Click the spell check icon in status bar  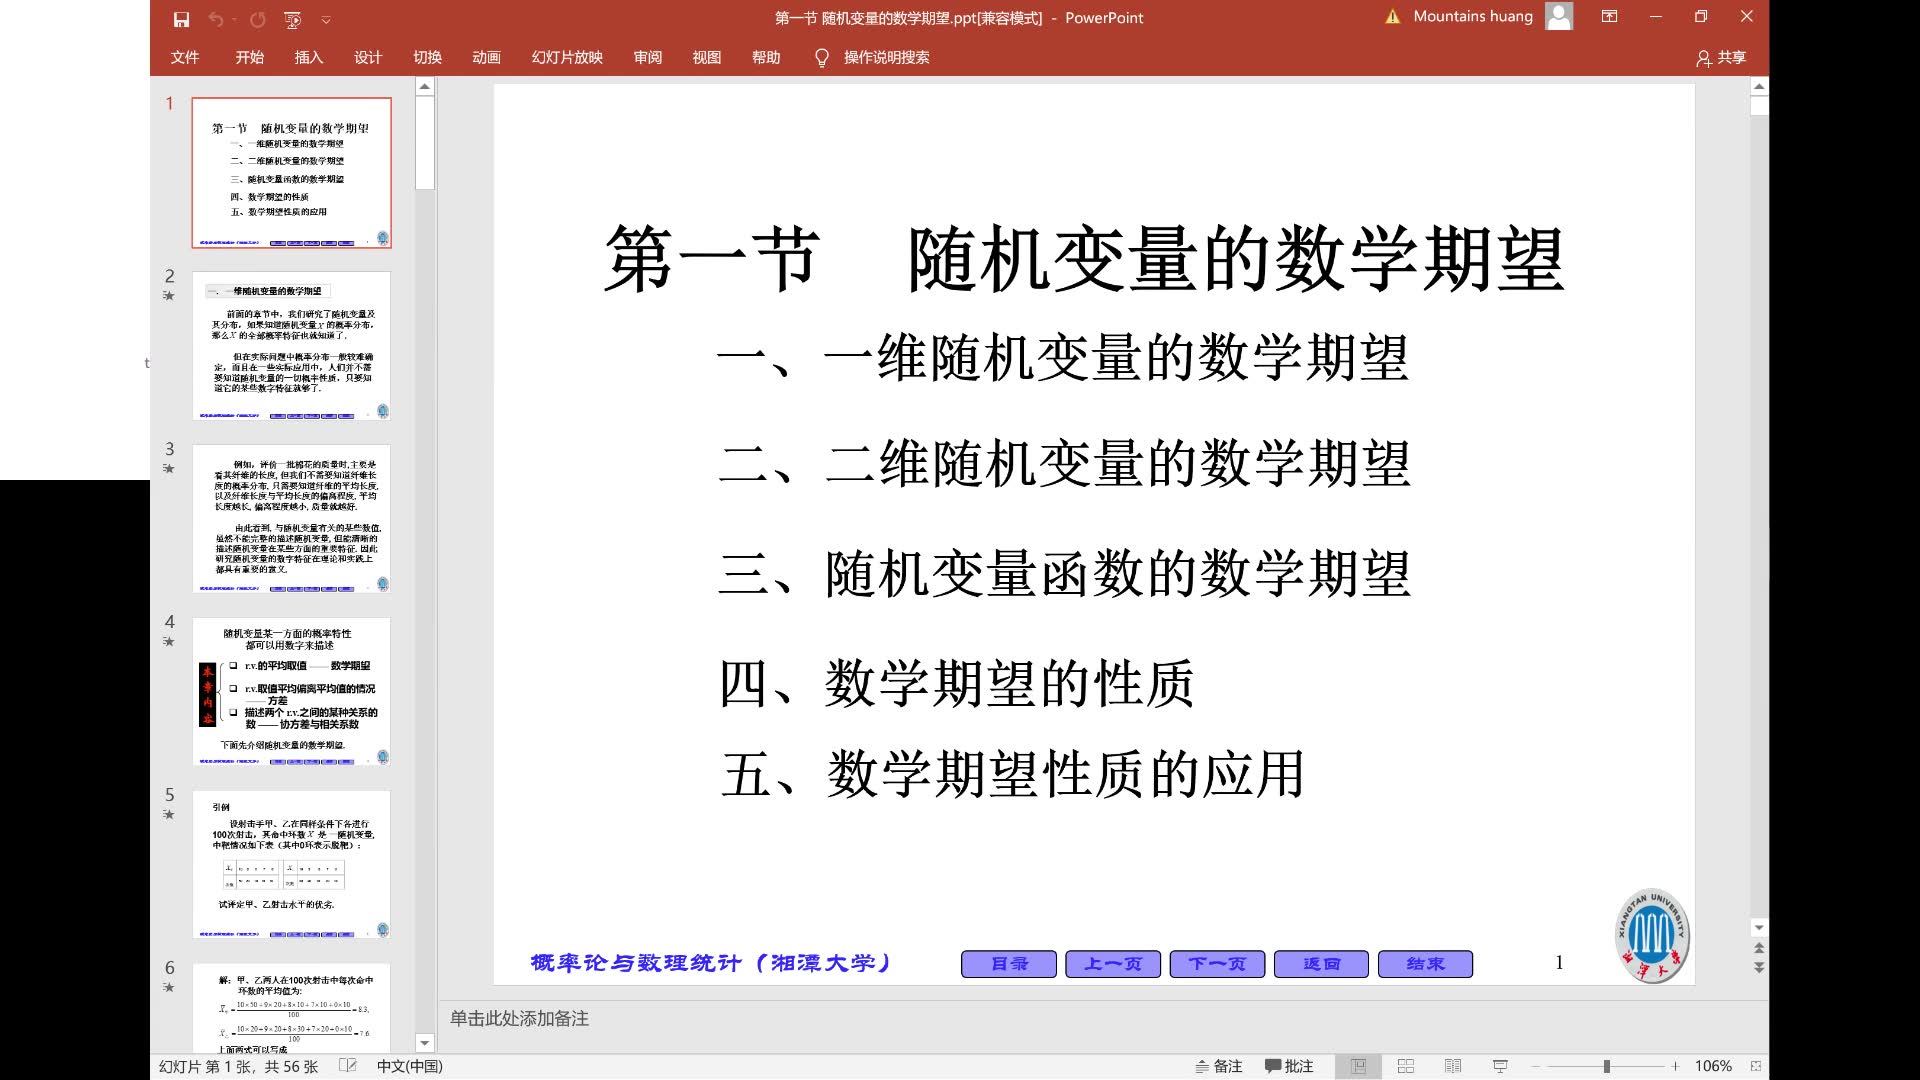pos(348,1066)
